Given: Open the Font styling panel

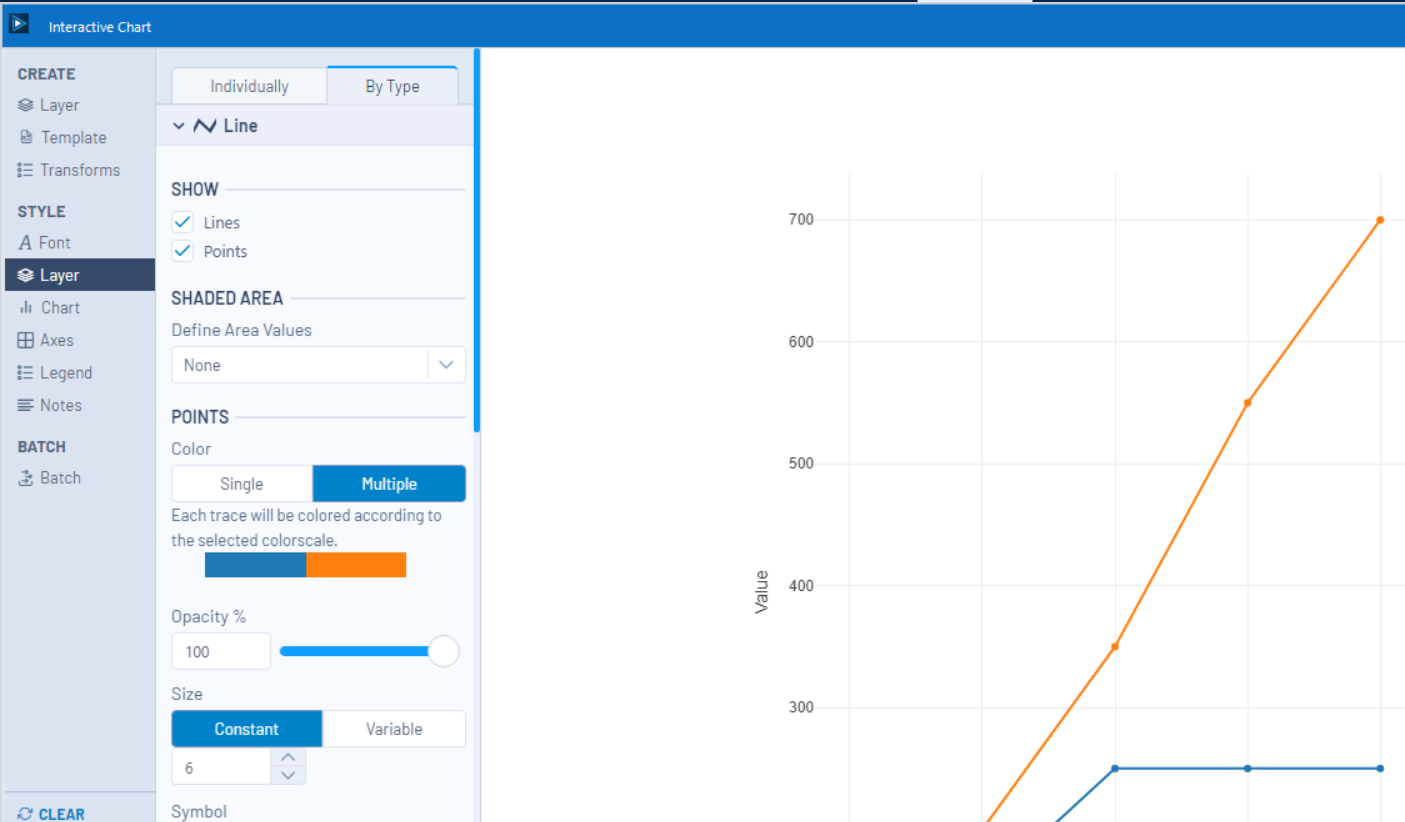Looking at the screenshot, I should [x=54, y=242].
